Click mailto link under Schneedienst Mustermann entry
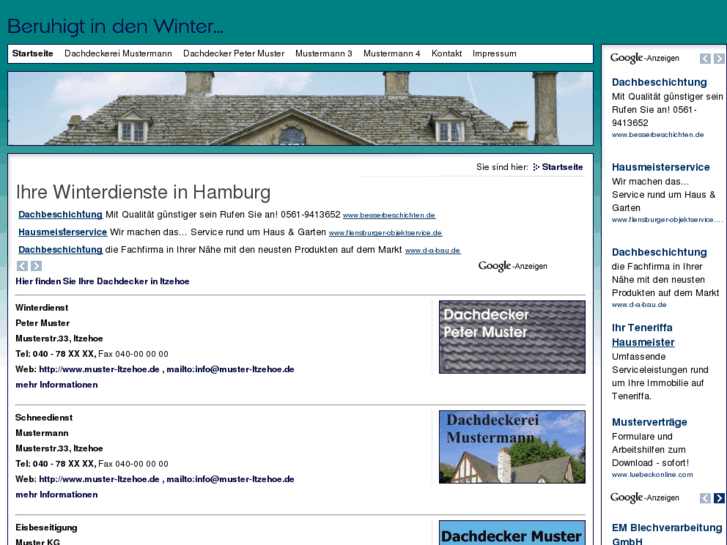The width and height of the screenshot is (727, 545). 230,479
